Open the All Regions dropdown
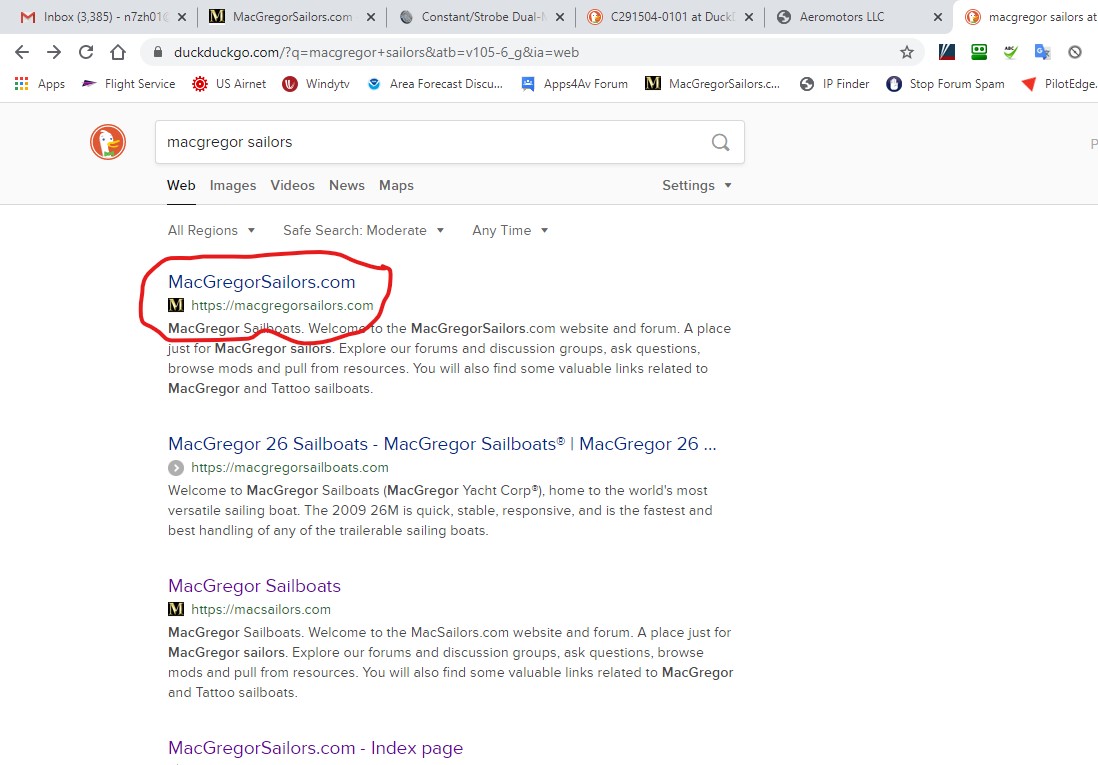Image resolution: width=1098 pixels, height=765 pixels. pos(211,230)
